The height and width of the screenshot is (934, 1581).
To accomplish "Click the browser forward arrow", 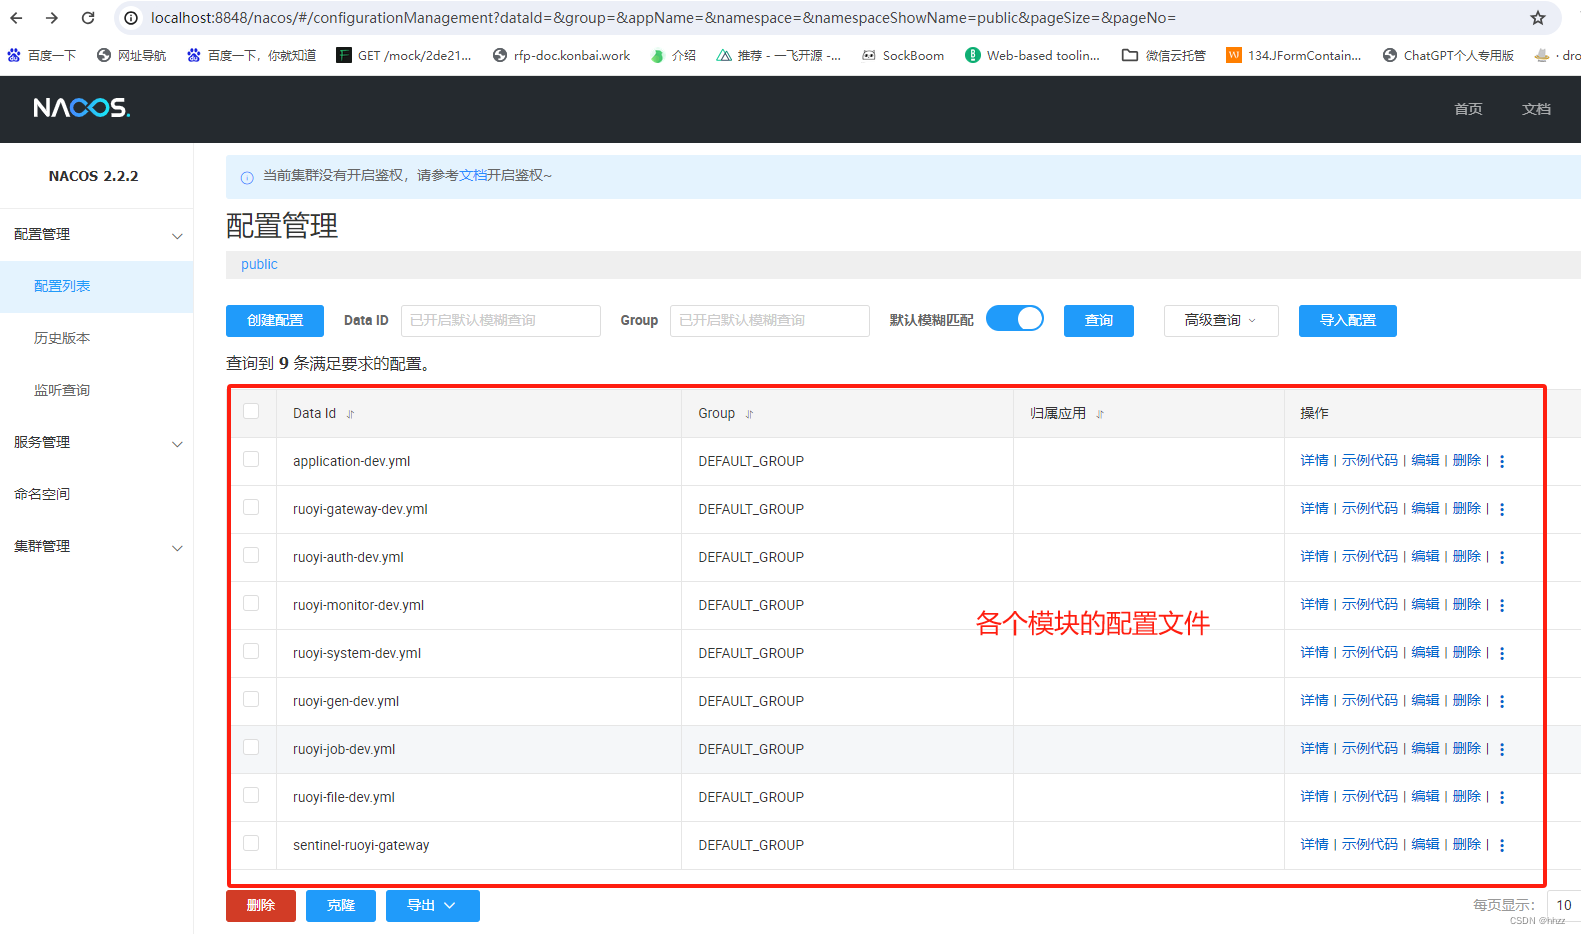I will [x=52, y=18].
